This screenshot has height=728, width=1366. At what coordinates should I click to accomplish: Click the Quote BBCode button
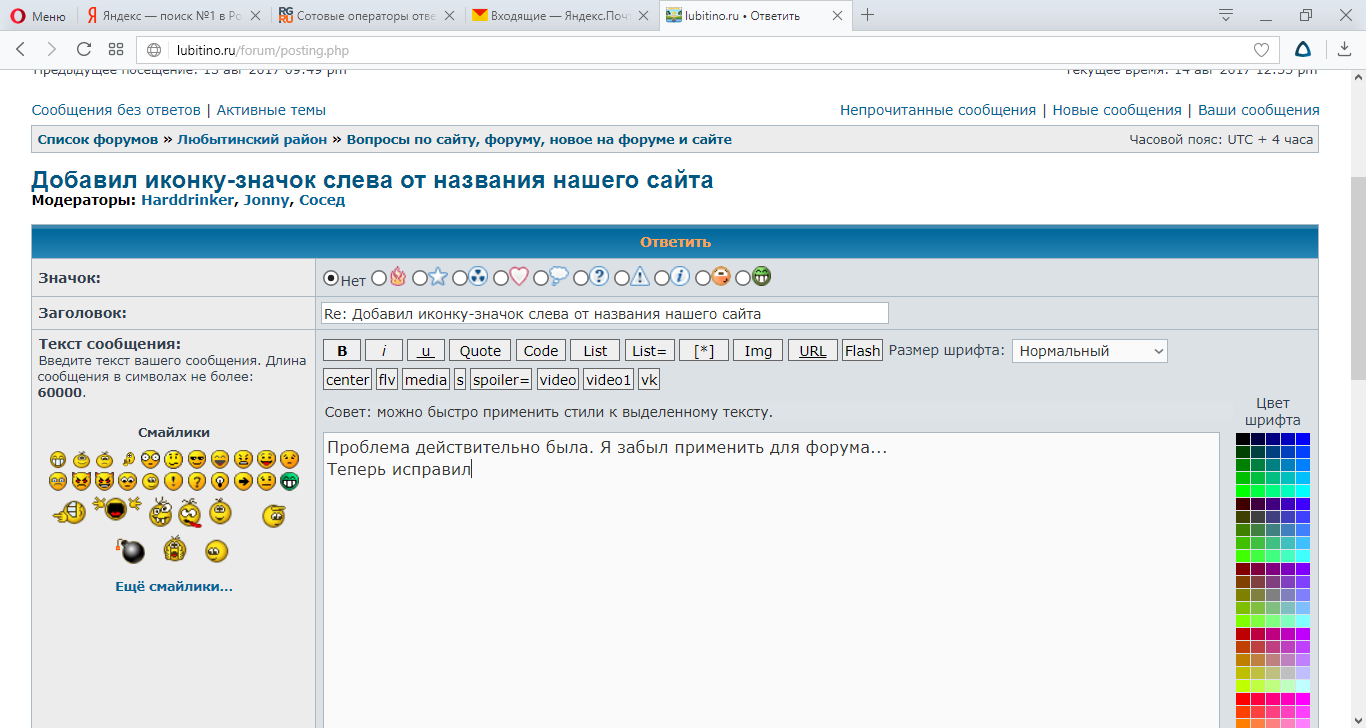click(480, 351)
